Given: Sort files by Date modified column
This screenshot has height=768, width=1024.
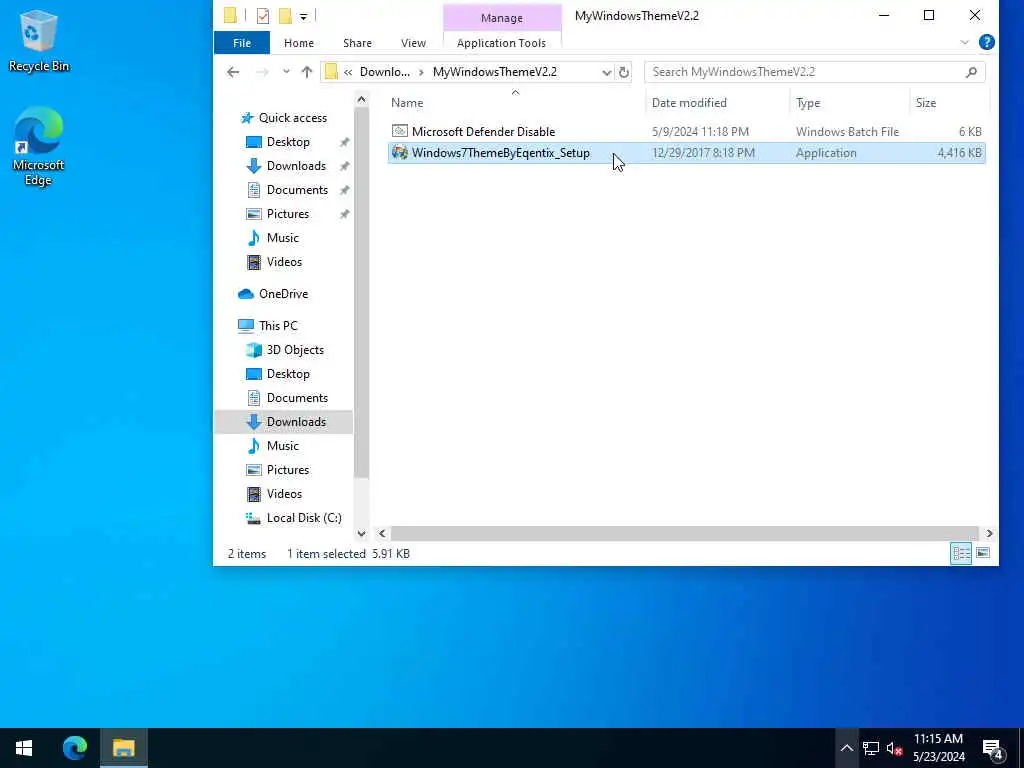Looking at the screenshot, I should click(689, 103).
